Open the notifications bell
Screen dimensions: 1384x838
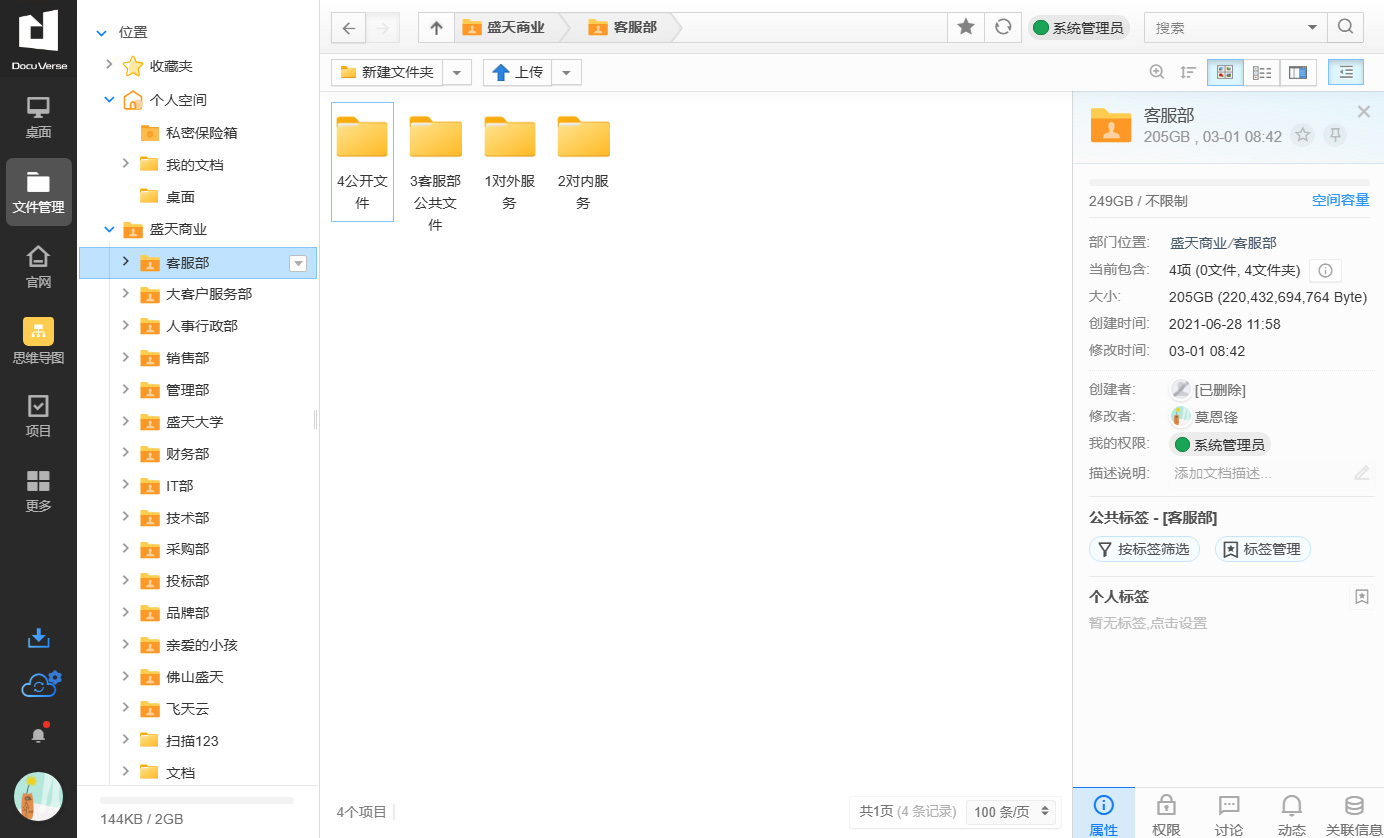(x=38, y=735)
